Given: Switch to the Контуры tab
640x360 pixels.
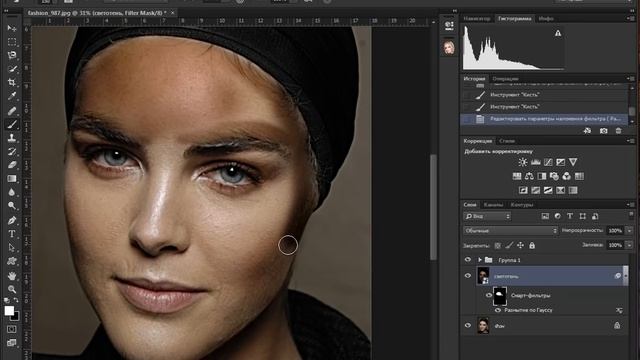Looking at the screenshot, I should tap(522, 205).
